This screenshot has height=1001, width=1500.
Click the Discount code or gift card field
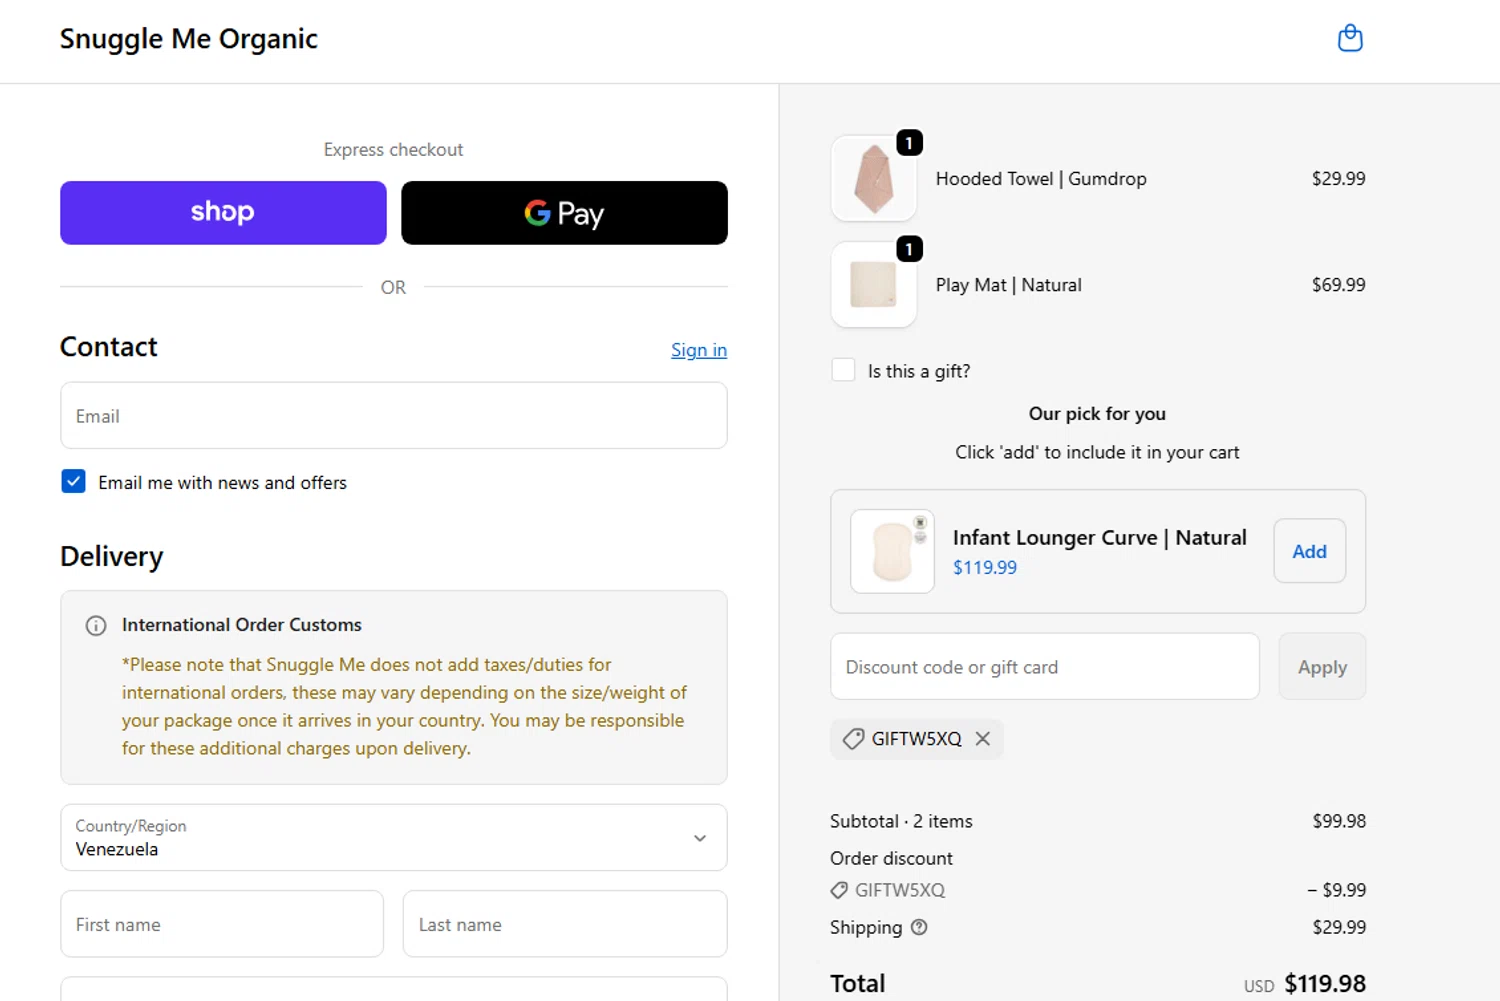tap(1044, 666)
